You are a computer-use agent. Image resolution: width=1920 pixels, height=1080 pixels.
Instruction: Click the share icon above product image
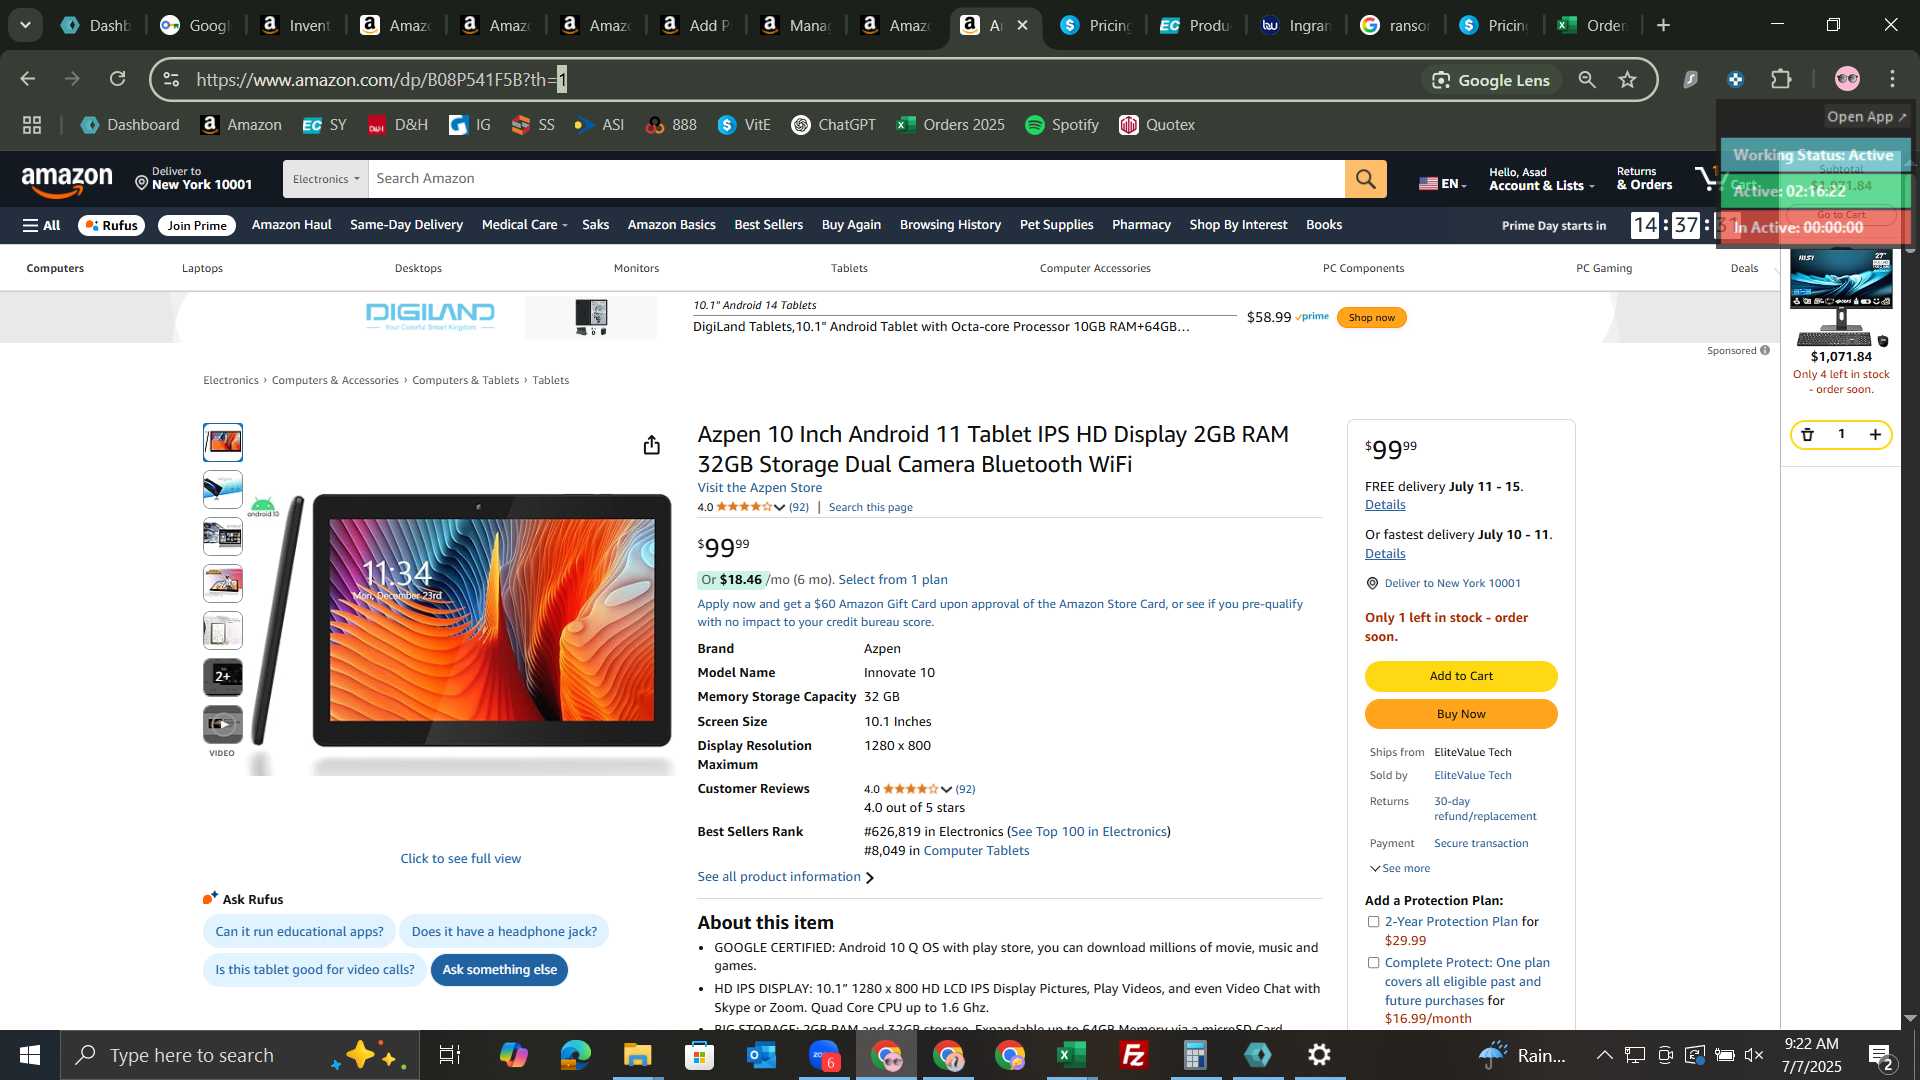pyautogui.click(x=652, y=445)
